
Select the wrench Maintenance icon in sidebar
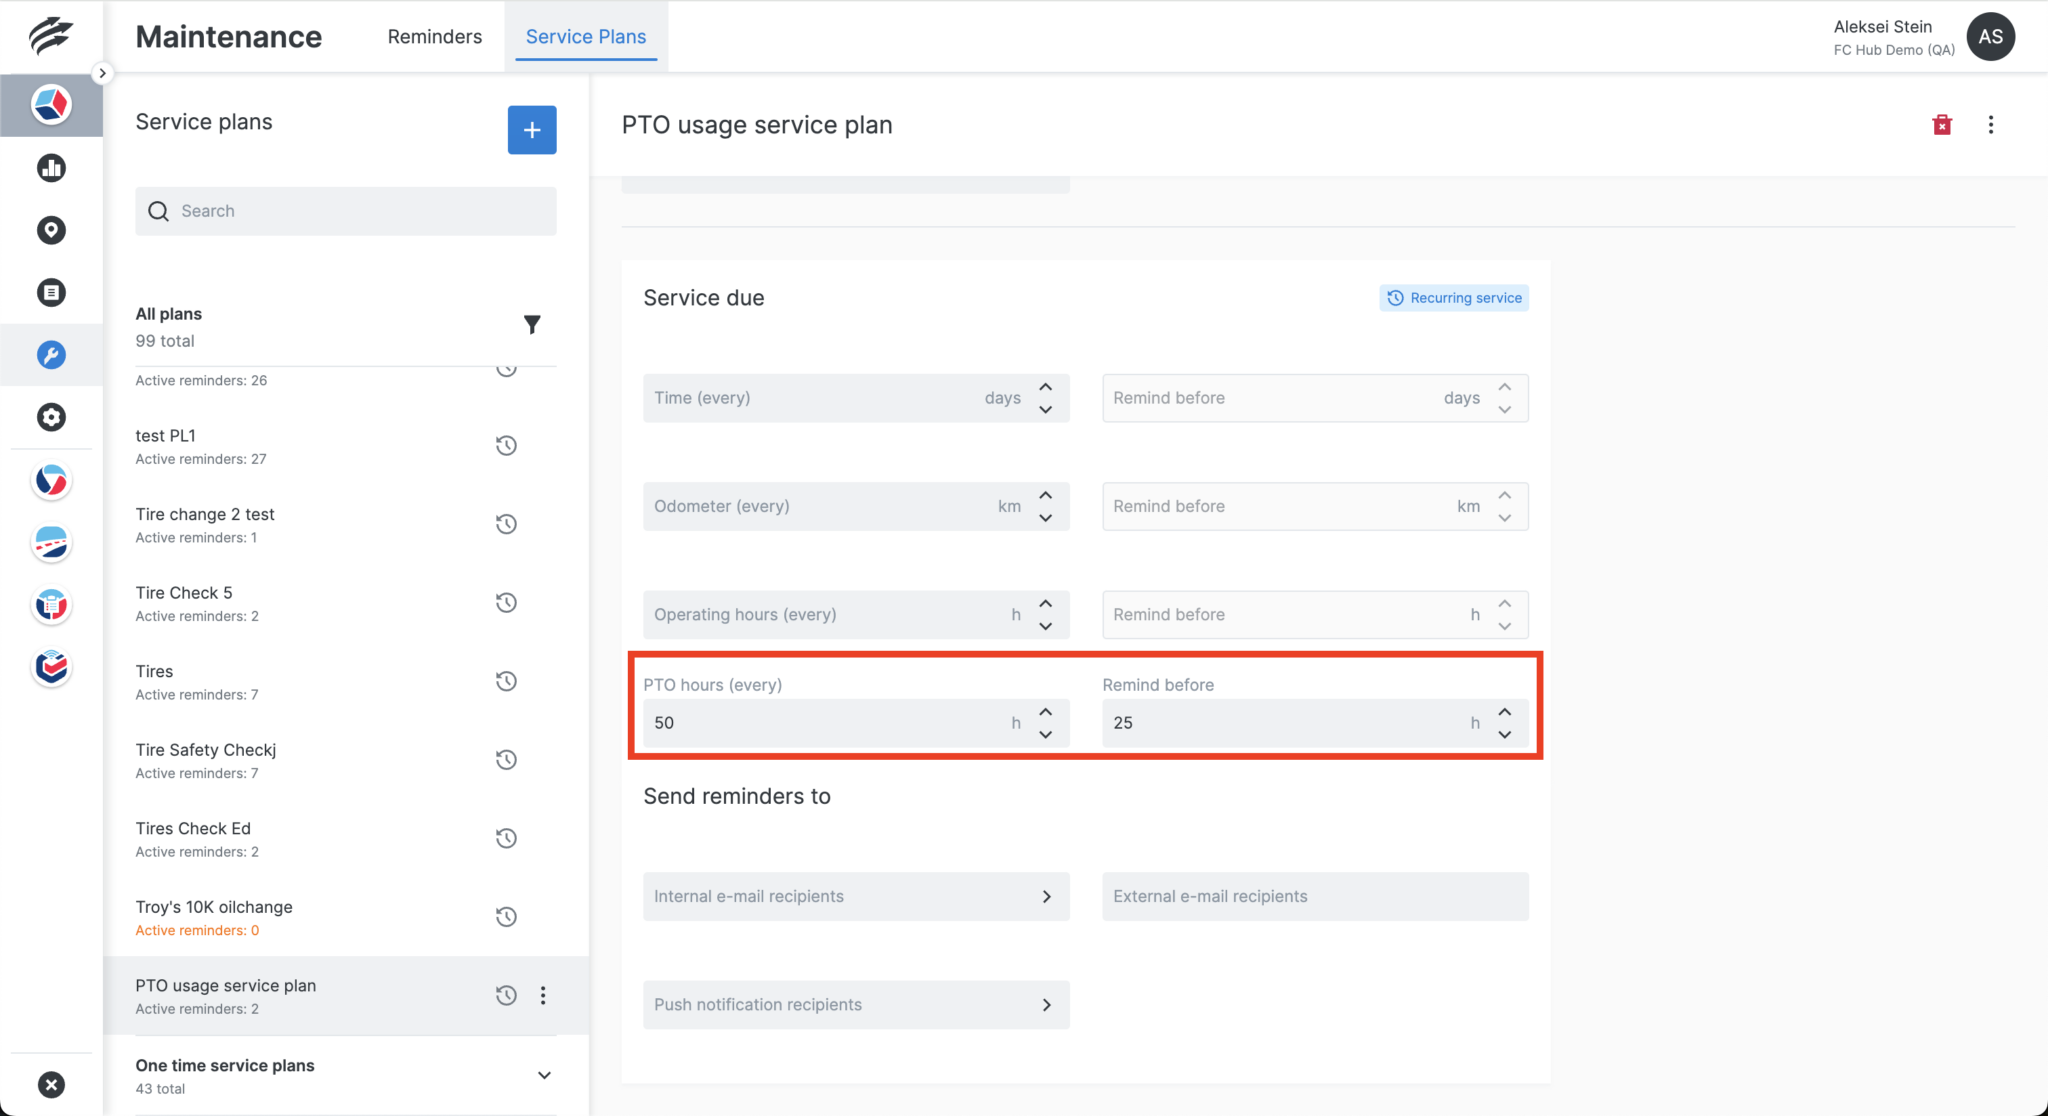tap(51, 355)
